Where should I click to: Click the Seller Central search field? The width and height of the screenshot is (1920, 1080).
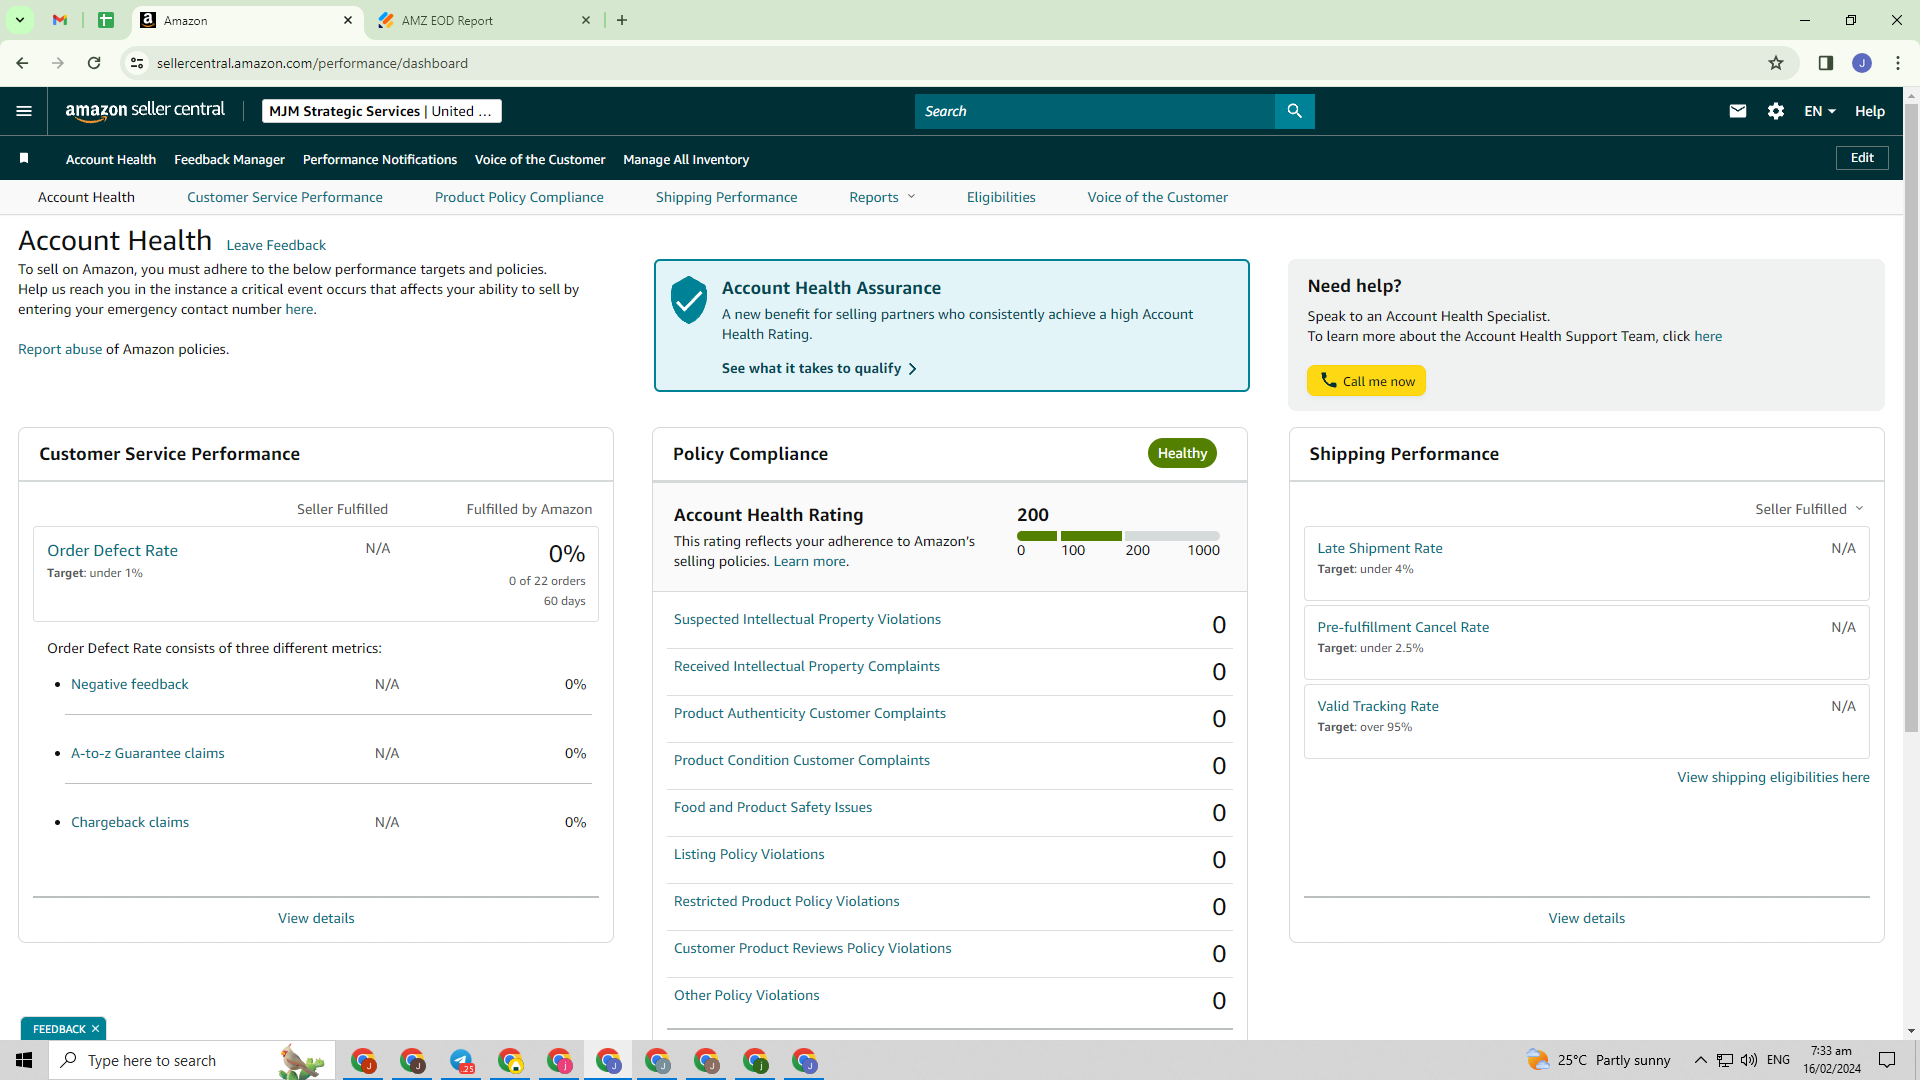point(1095,111)
